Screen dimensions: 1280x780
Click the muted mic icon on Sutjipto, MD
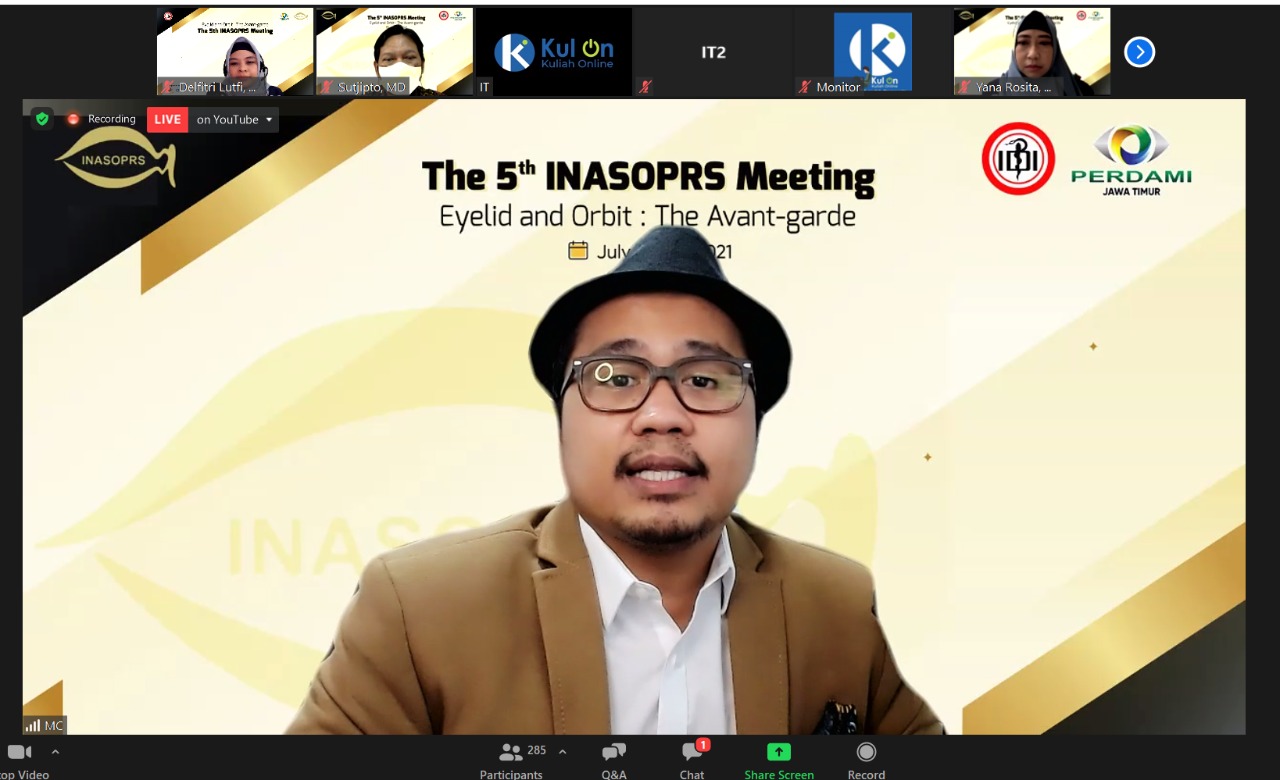(x=326, y=87)
